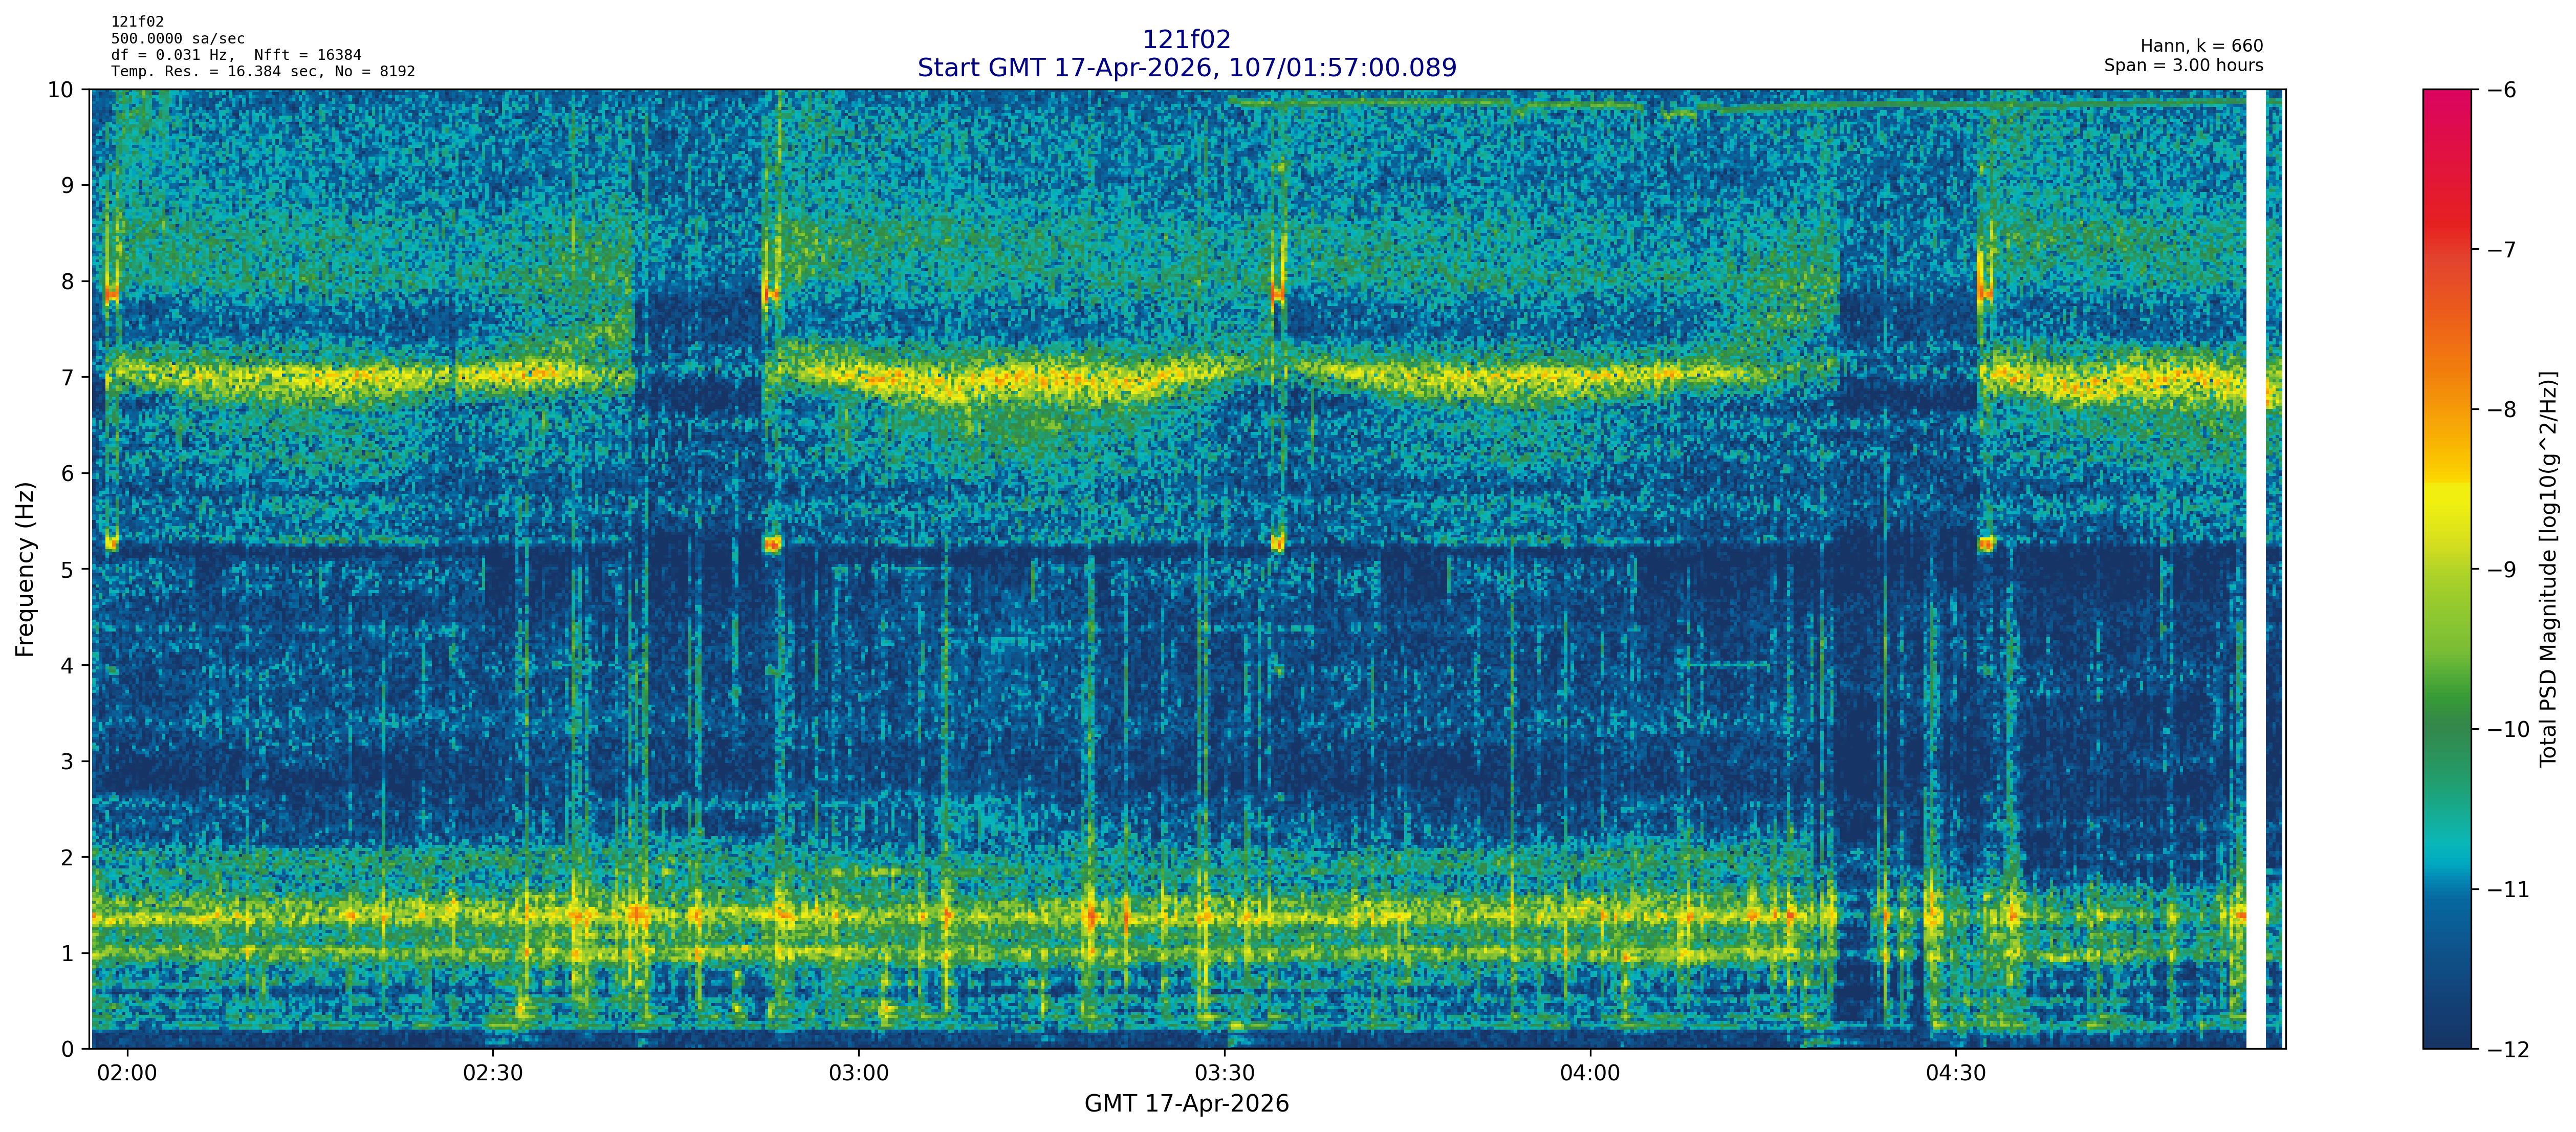Image resolution: width=2576 pixels, height=1132 pixels.
Task: Click the 03:30 time axis label
Action: (x=1224, y=1074)
